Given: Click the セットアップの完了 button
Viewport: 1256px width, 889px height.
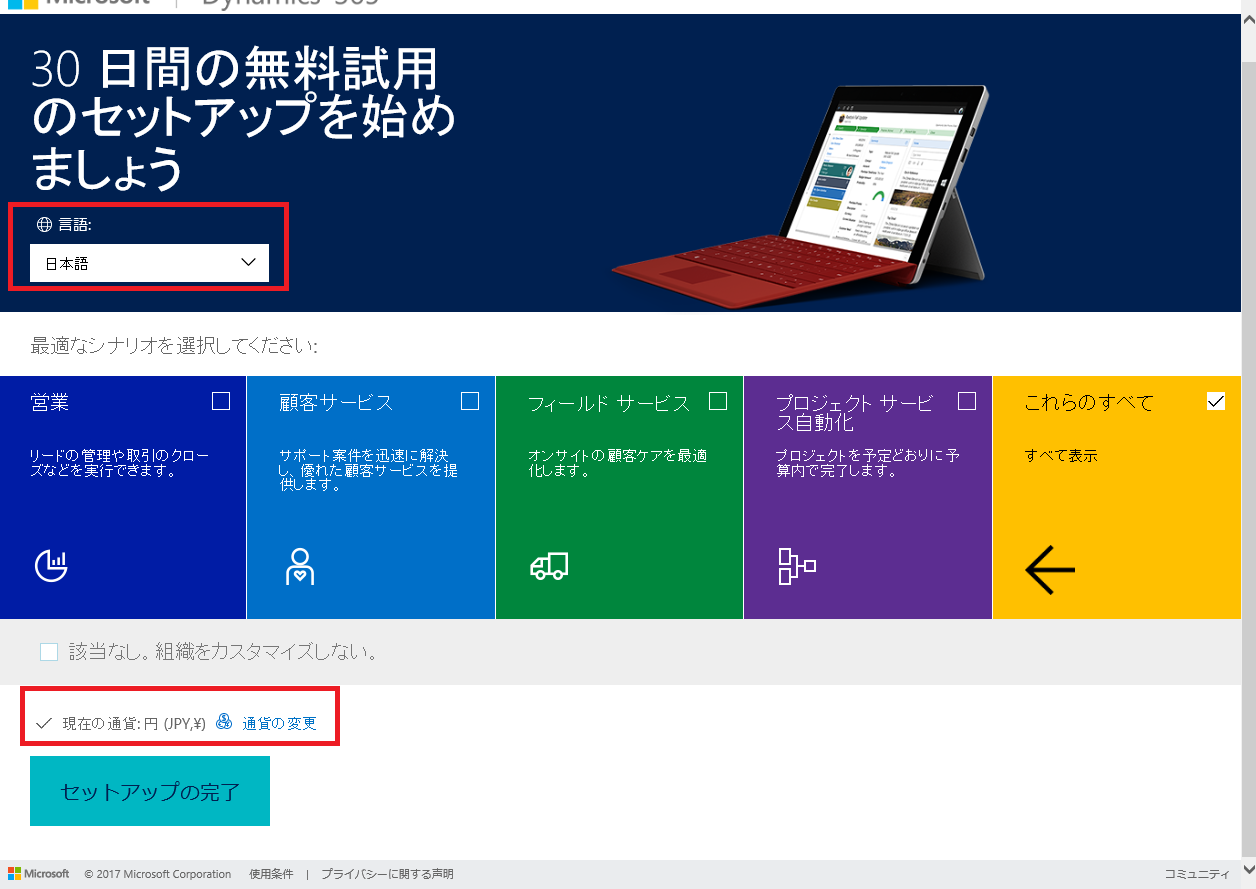Looking at the screenshot, I should (x=149, y=789).
